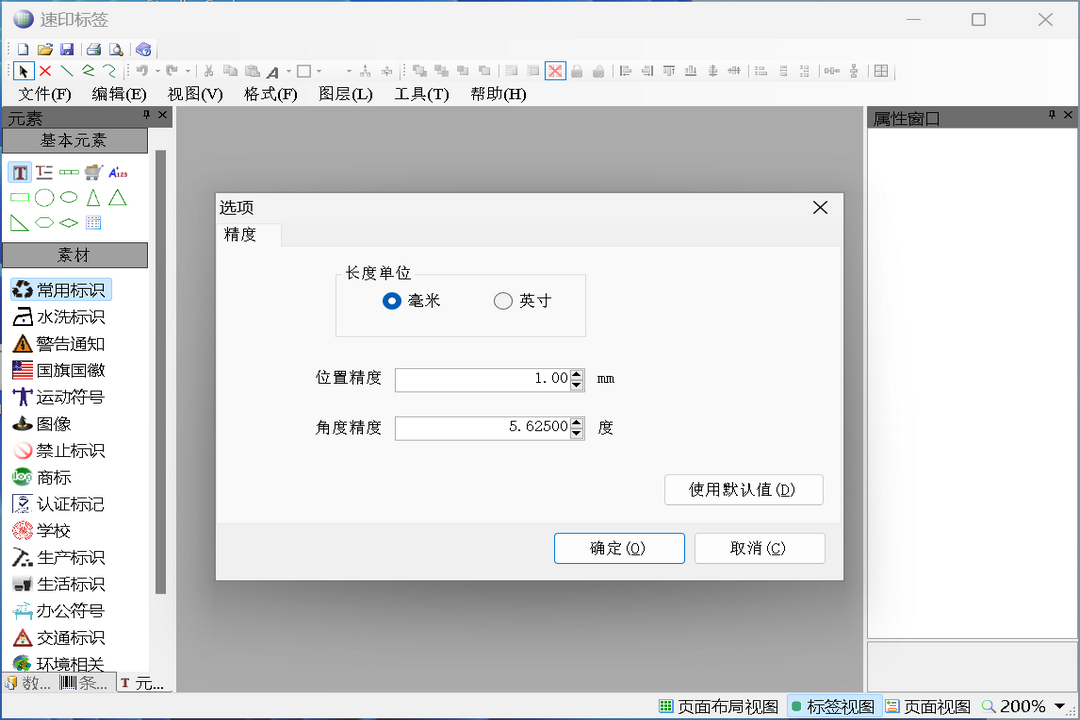Confirm with the 确定(O) button
The height and width of the screenshot is (720, 1080).
tap(619, 548)
